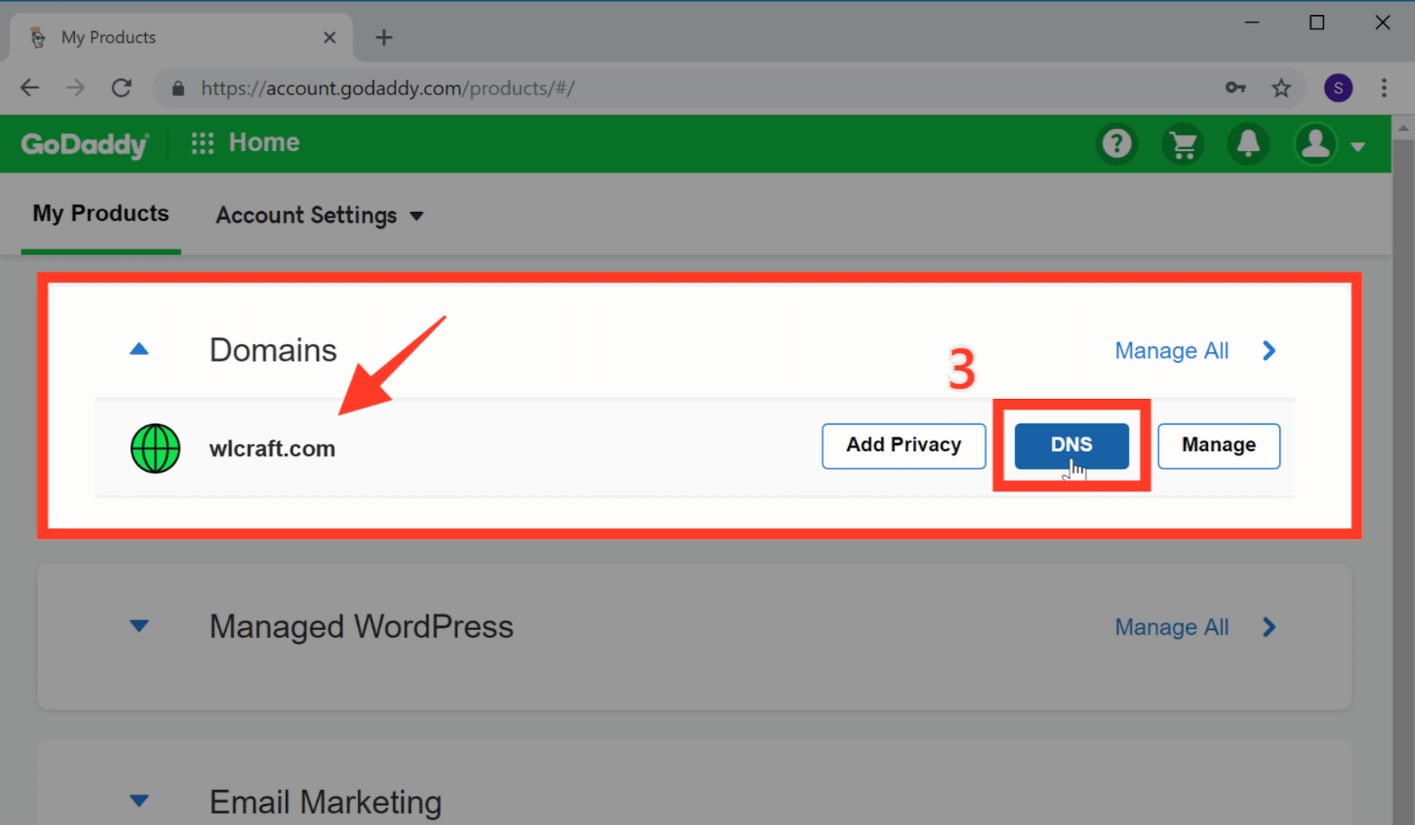
Task: Open the Account Settings dropdown
Action: pyautogui.click(x=320, y=215)
